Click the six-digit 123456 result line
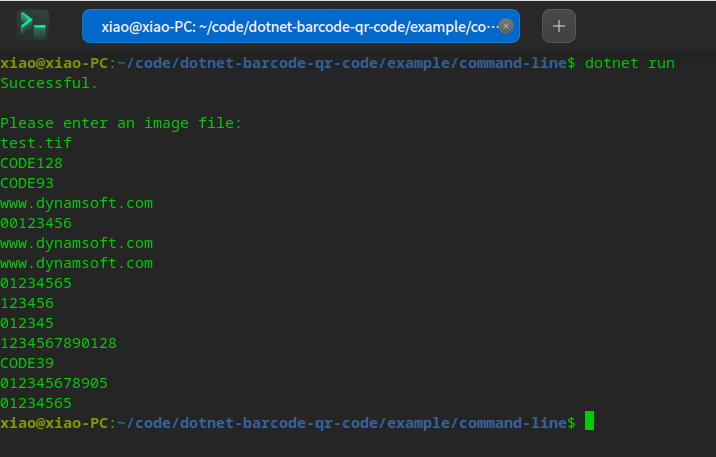Viewport: 716px width, 457px height. coord(27,303)
